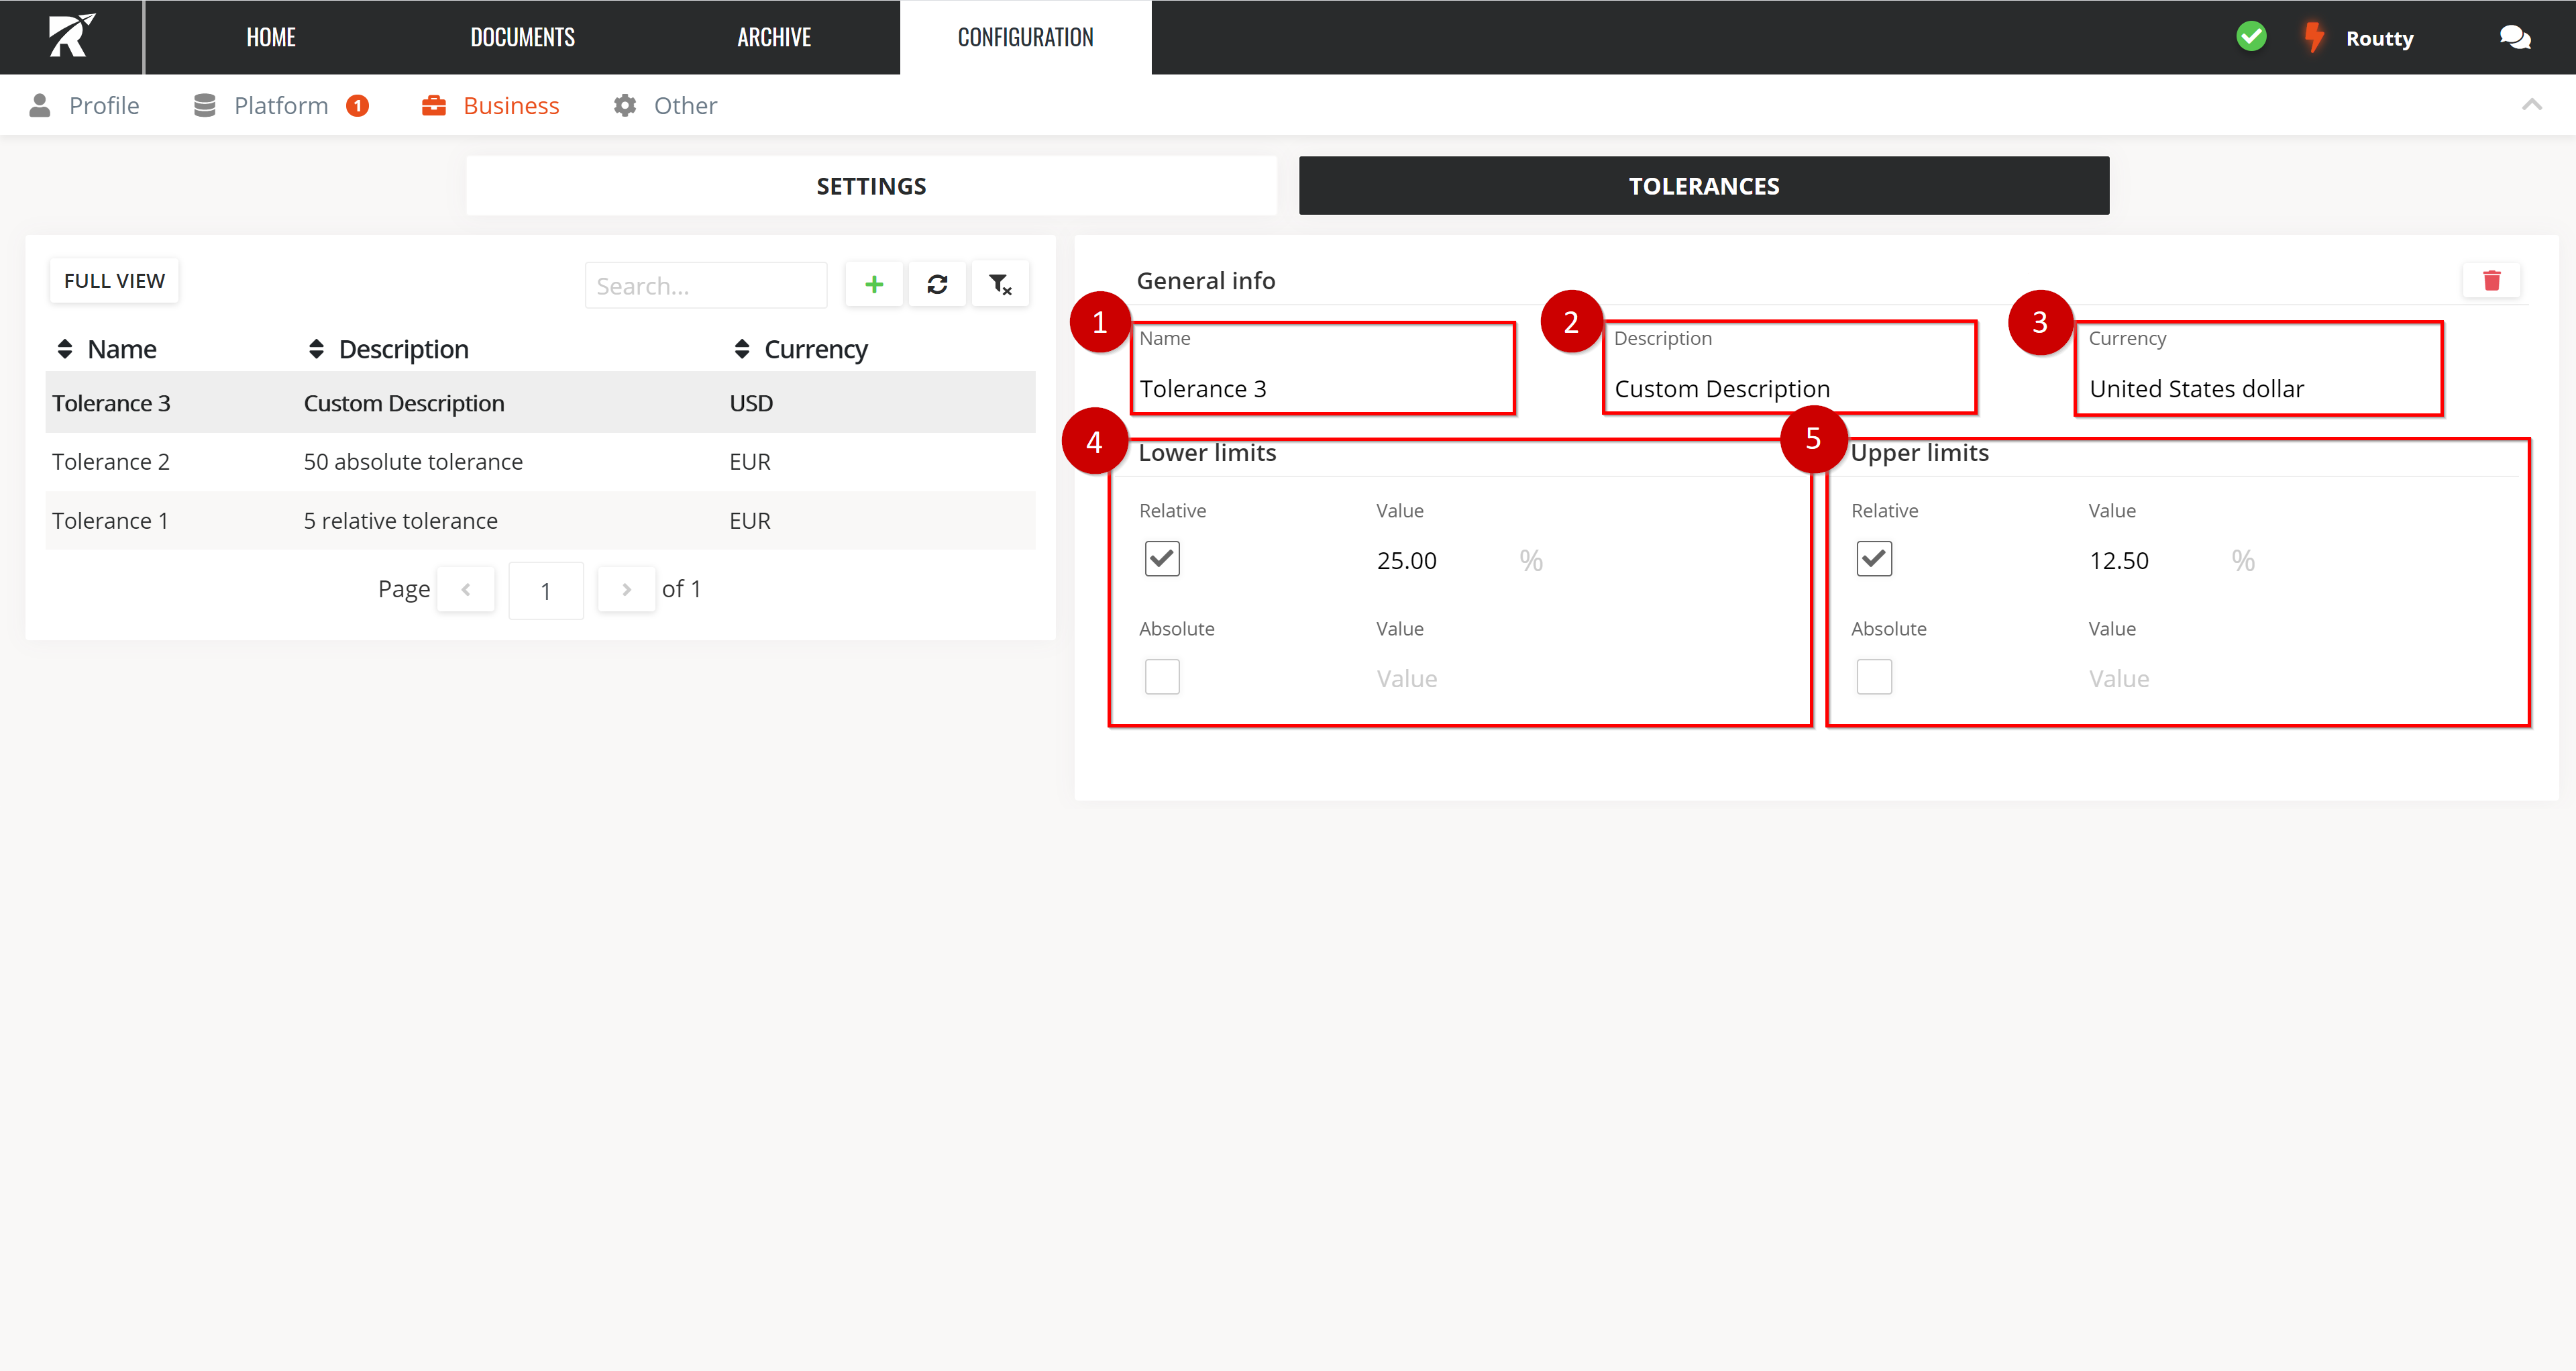Collapse the submenu with top-right chevron

pyautogui.click(x=2531, y=105)
